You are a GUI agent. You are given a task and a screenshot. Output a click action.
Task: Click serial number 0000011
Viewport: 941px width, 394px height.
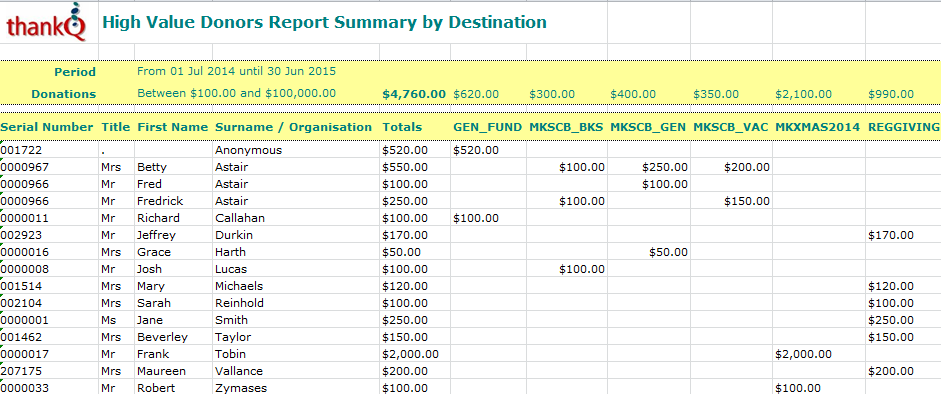(25, 218)
